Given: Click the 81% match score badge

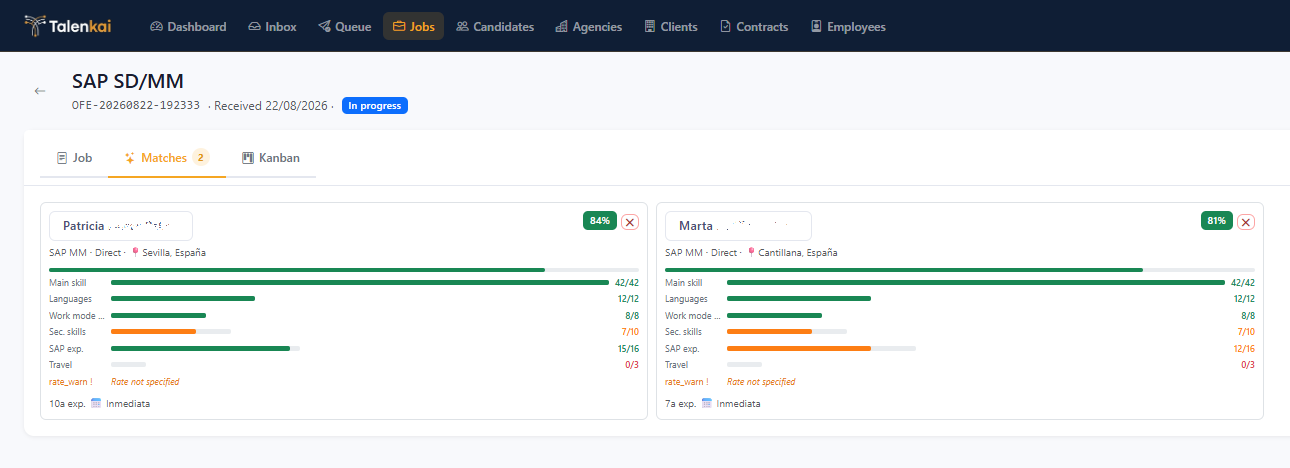Looking at the screenshot, I should pyautogui.click(x=1216, y=221).
